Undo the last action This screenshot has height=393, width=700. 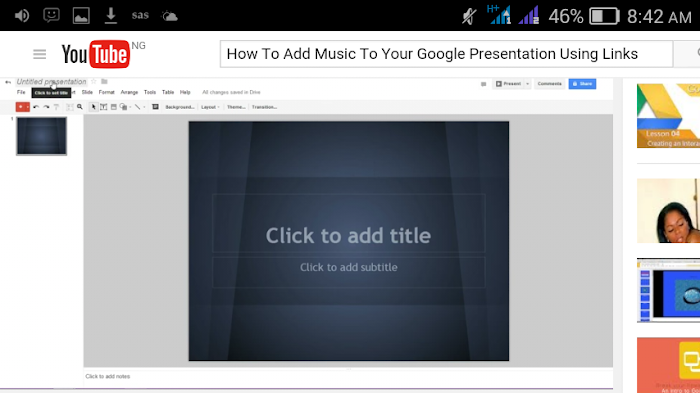click(x=36, y=107)
